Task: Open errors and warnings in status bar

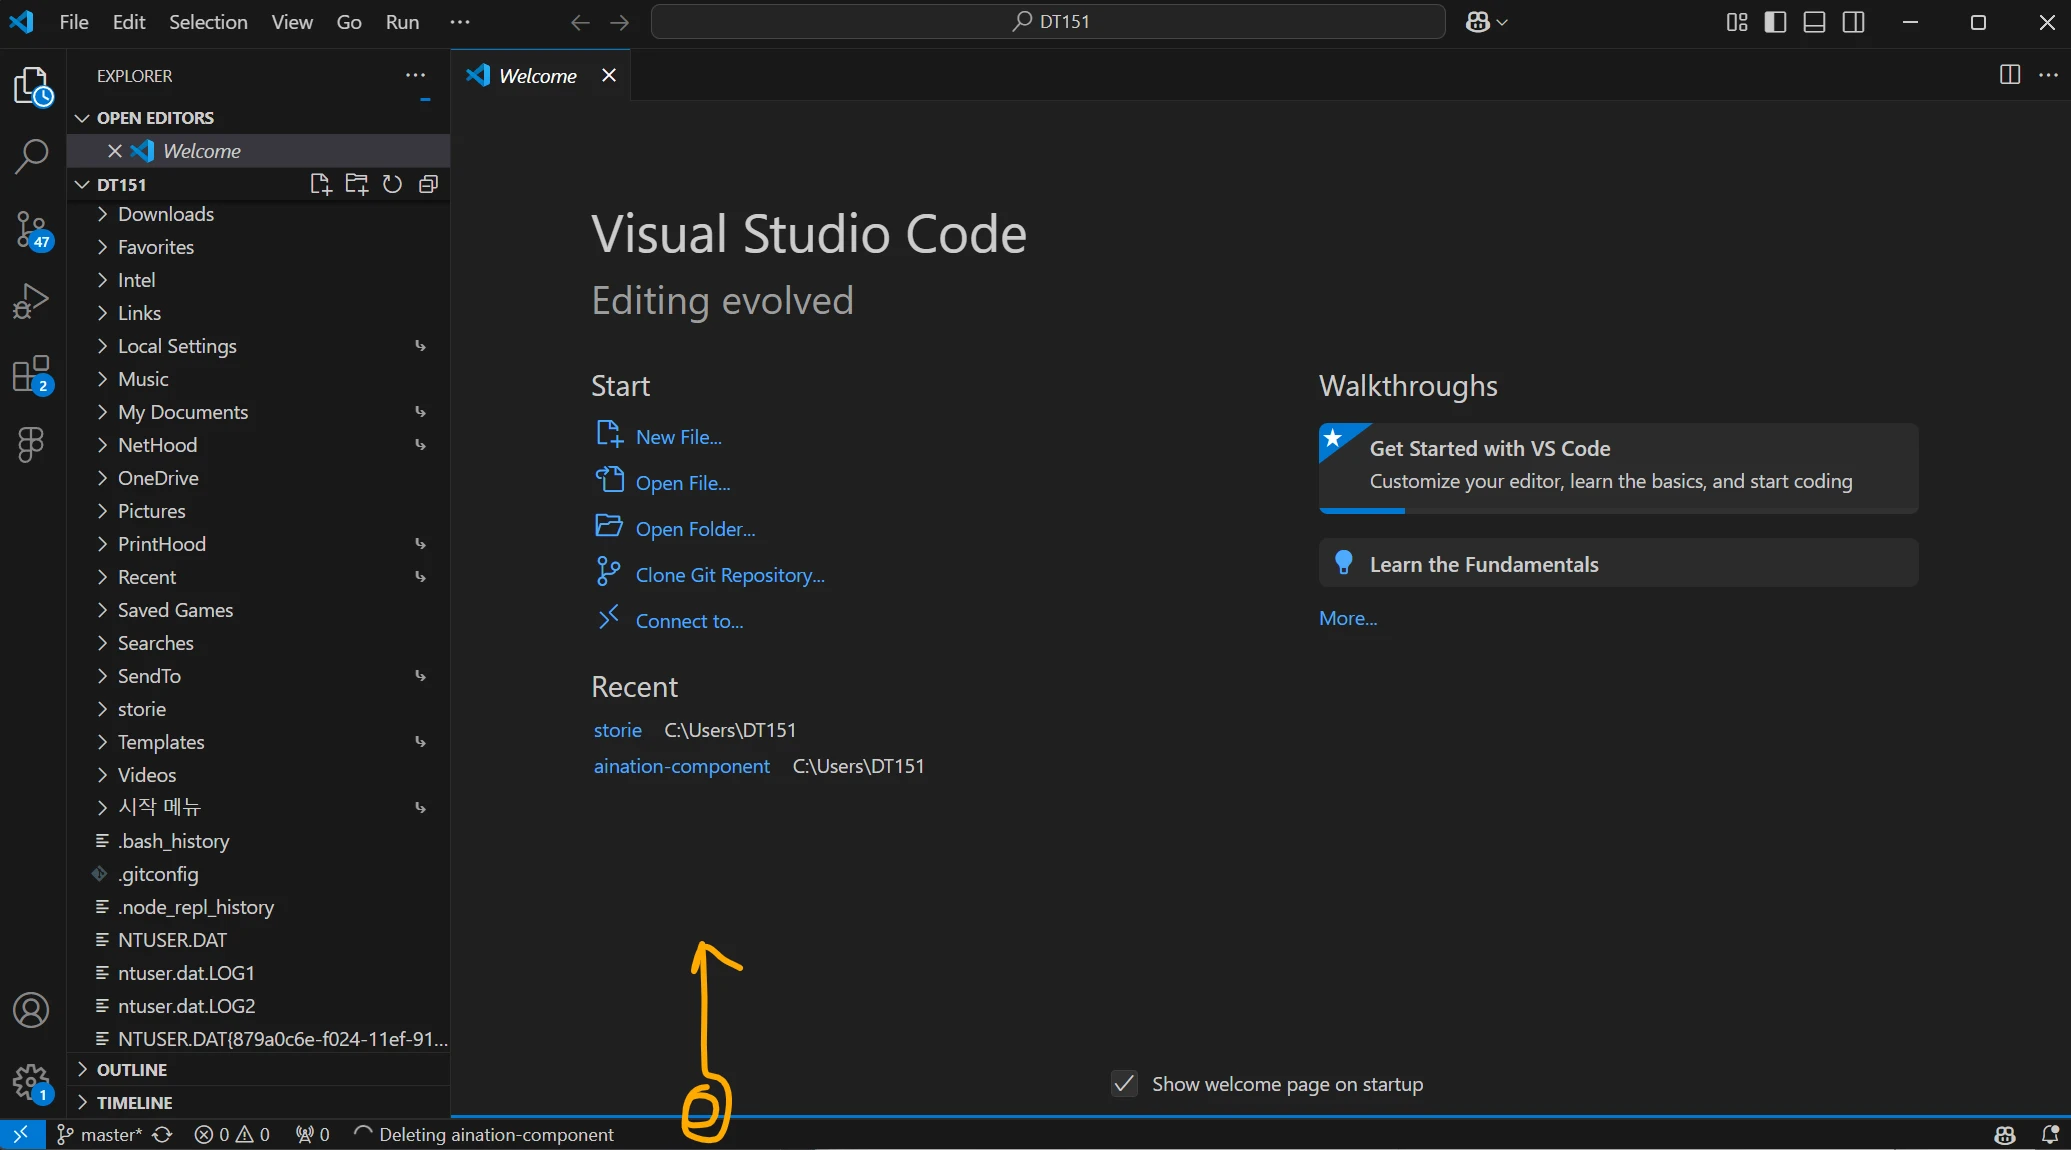Action: tap(232, 1134)
